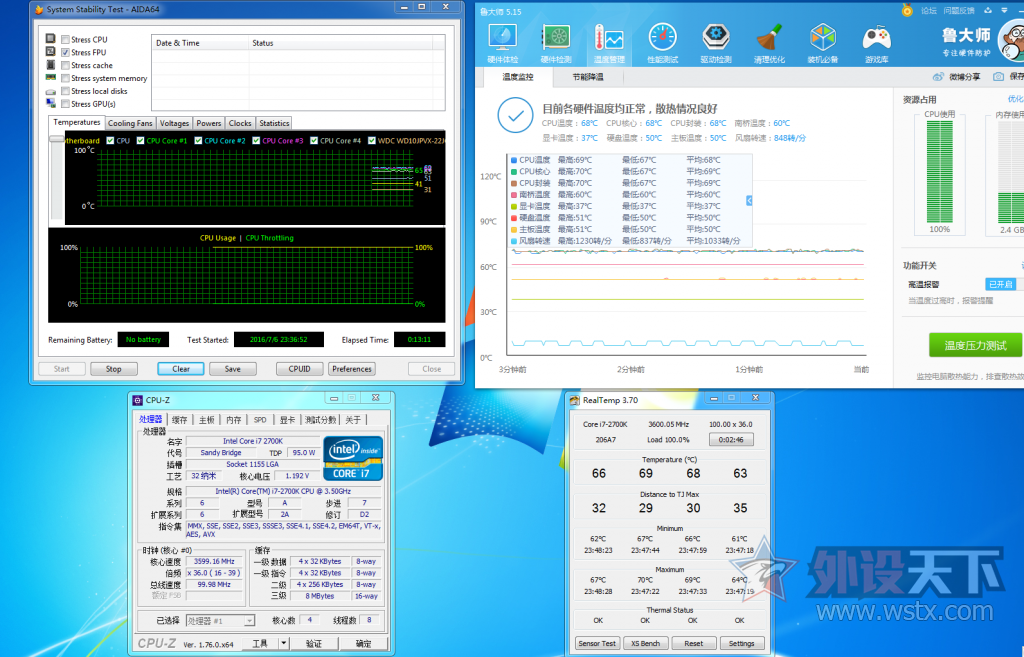Click the green 温度压力测试 button
The width and height of the screenshot is (1024, 657).
976,345
